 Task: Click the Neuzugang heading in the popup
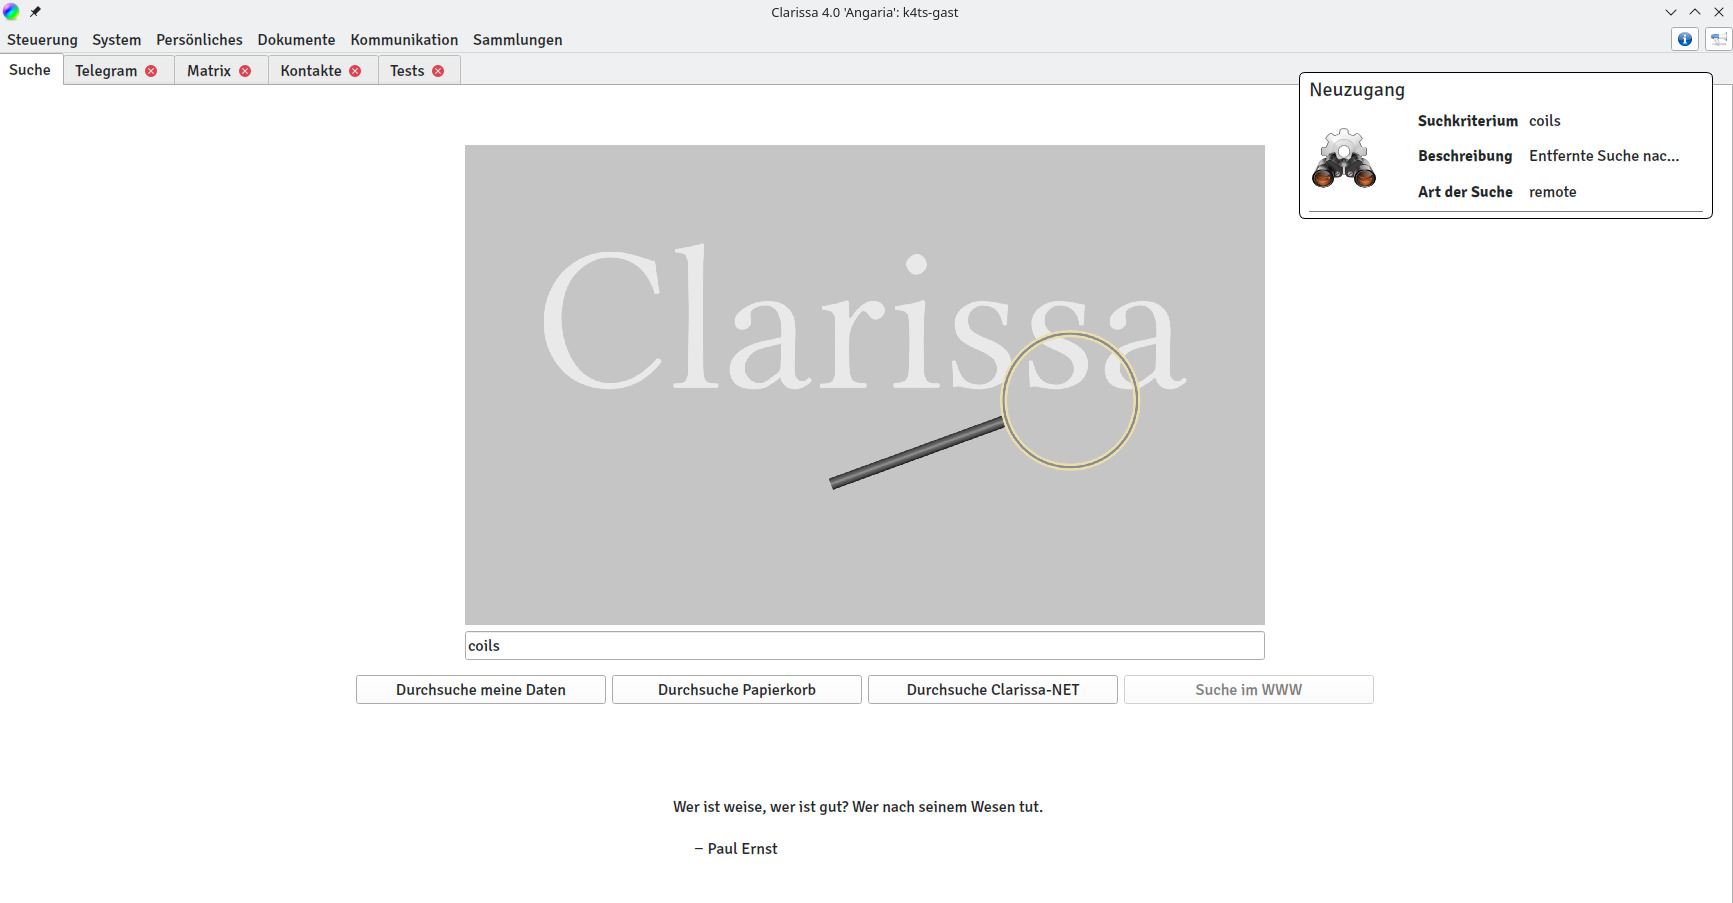pyautogui.click(x=1357, y=90)
